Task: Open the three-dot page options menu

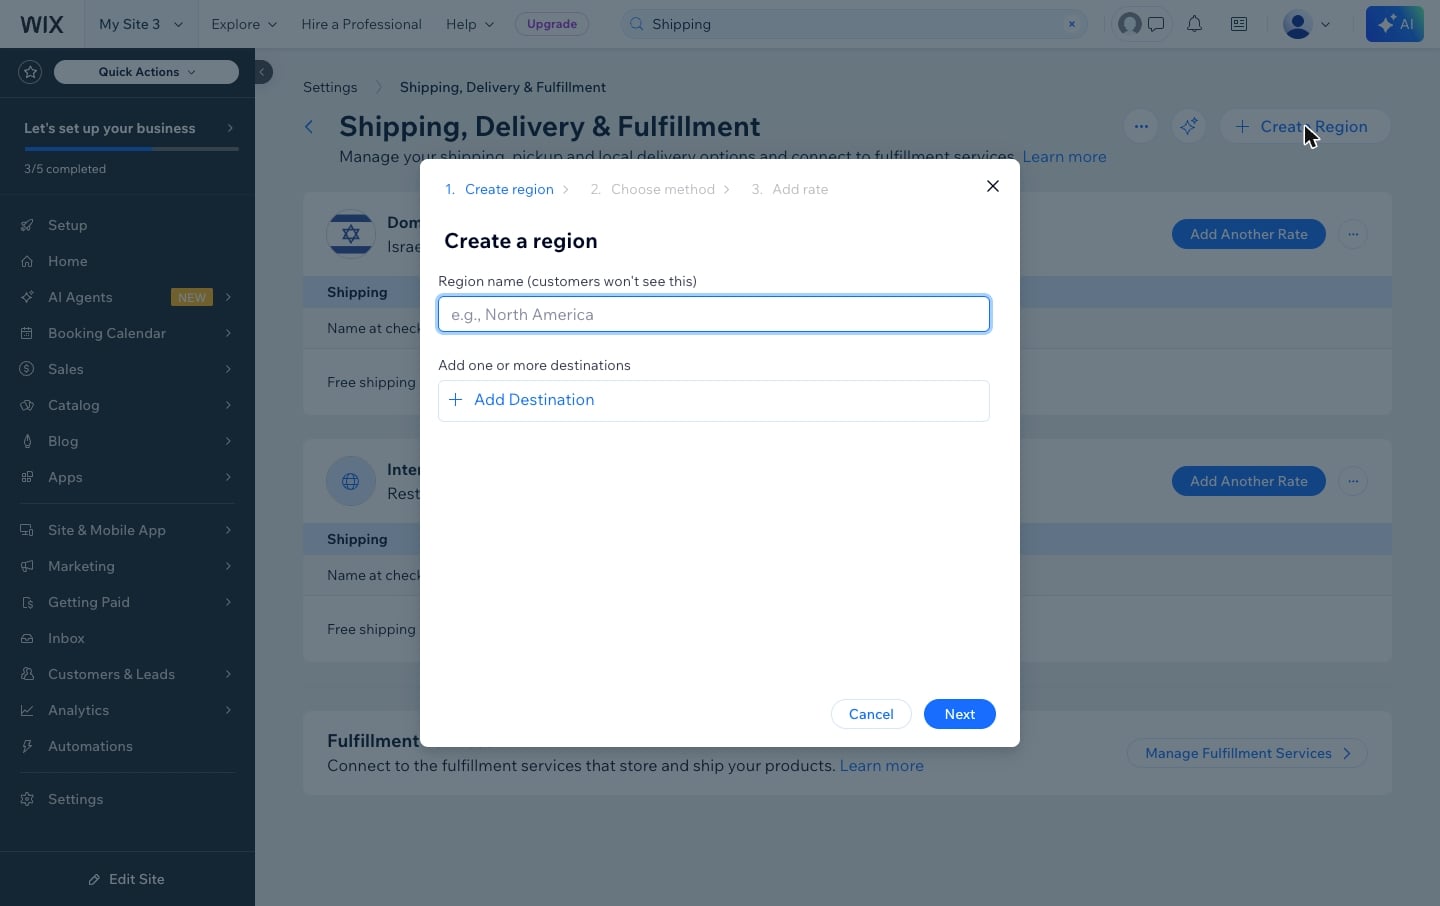Action: 1141,126
